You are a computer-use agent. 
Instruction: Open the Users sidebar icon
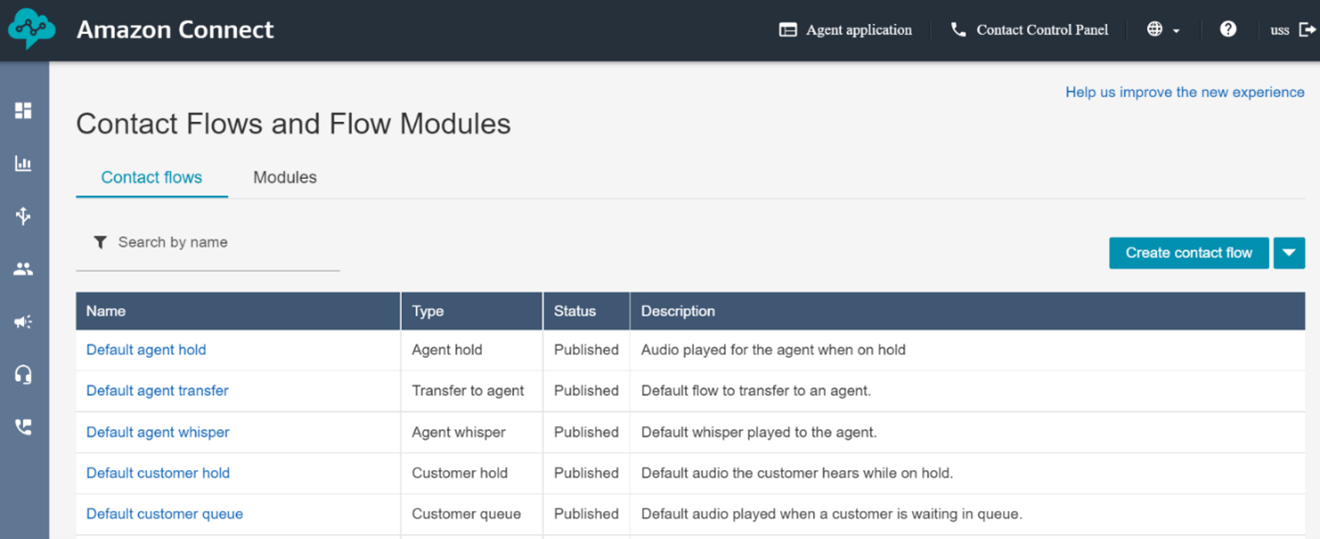(x=23, y=269)
